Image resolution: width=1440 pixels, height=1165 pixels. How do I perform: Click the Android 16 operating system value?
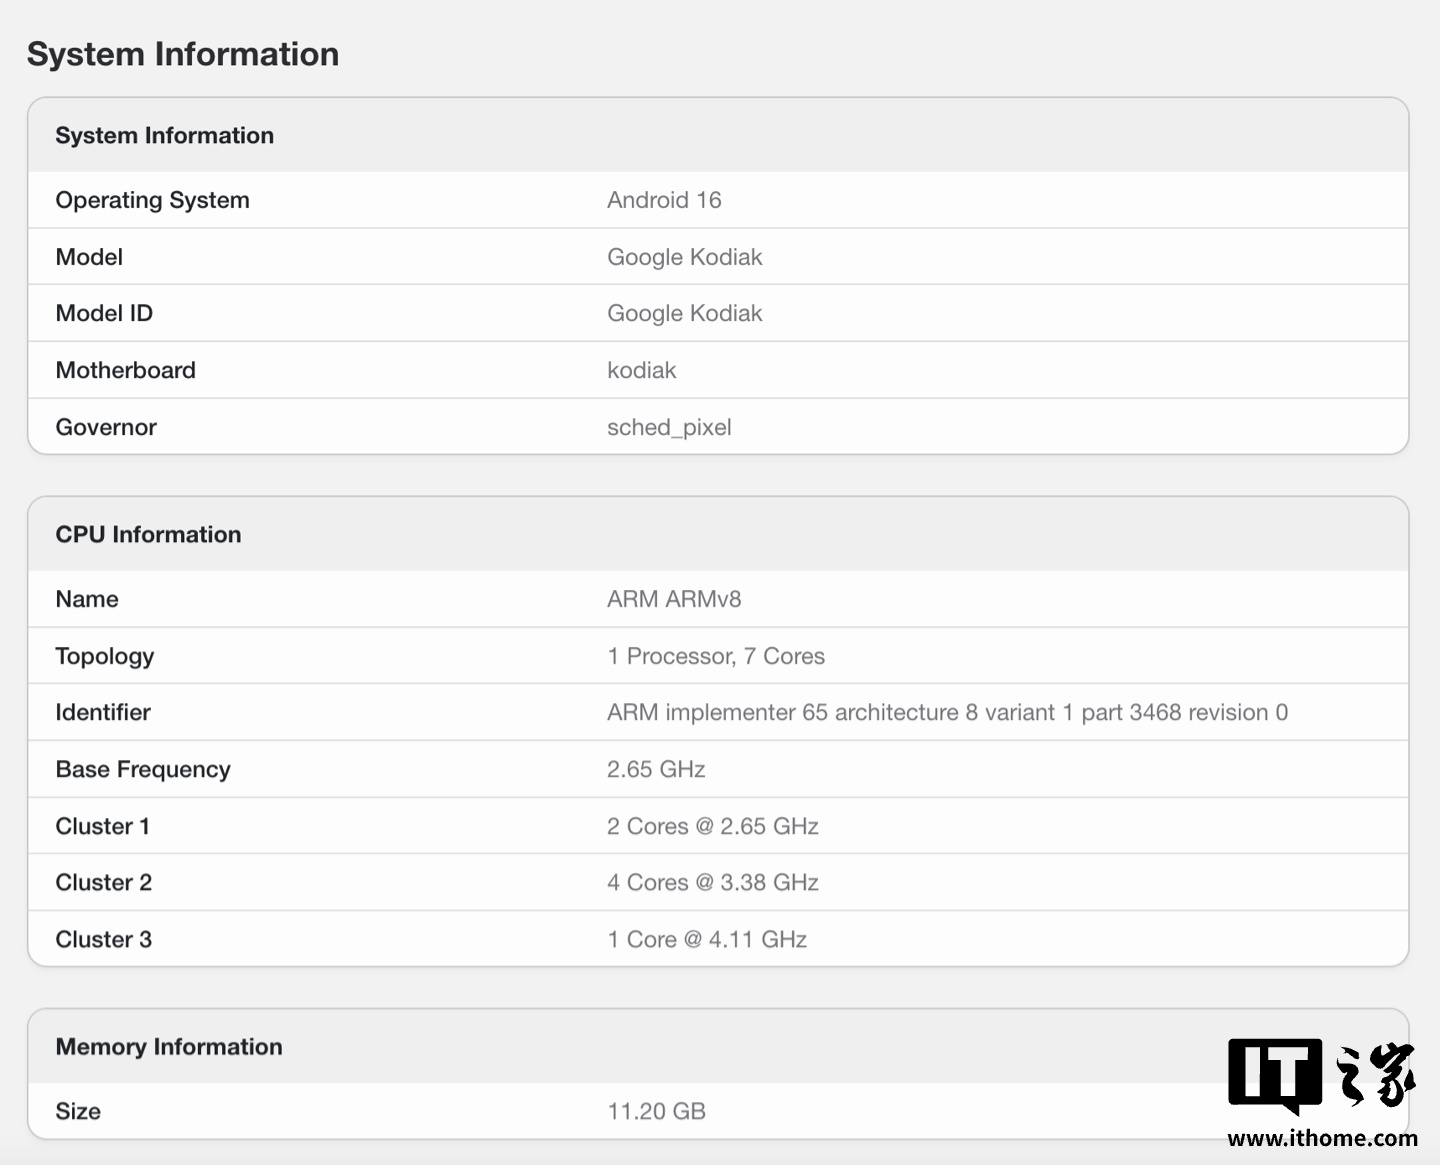664,200
